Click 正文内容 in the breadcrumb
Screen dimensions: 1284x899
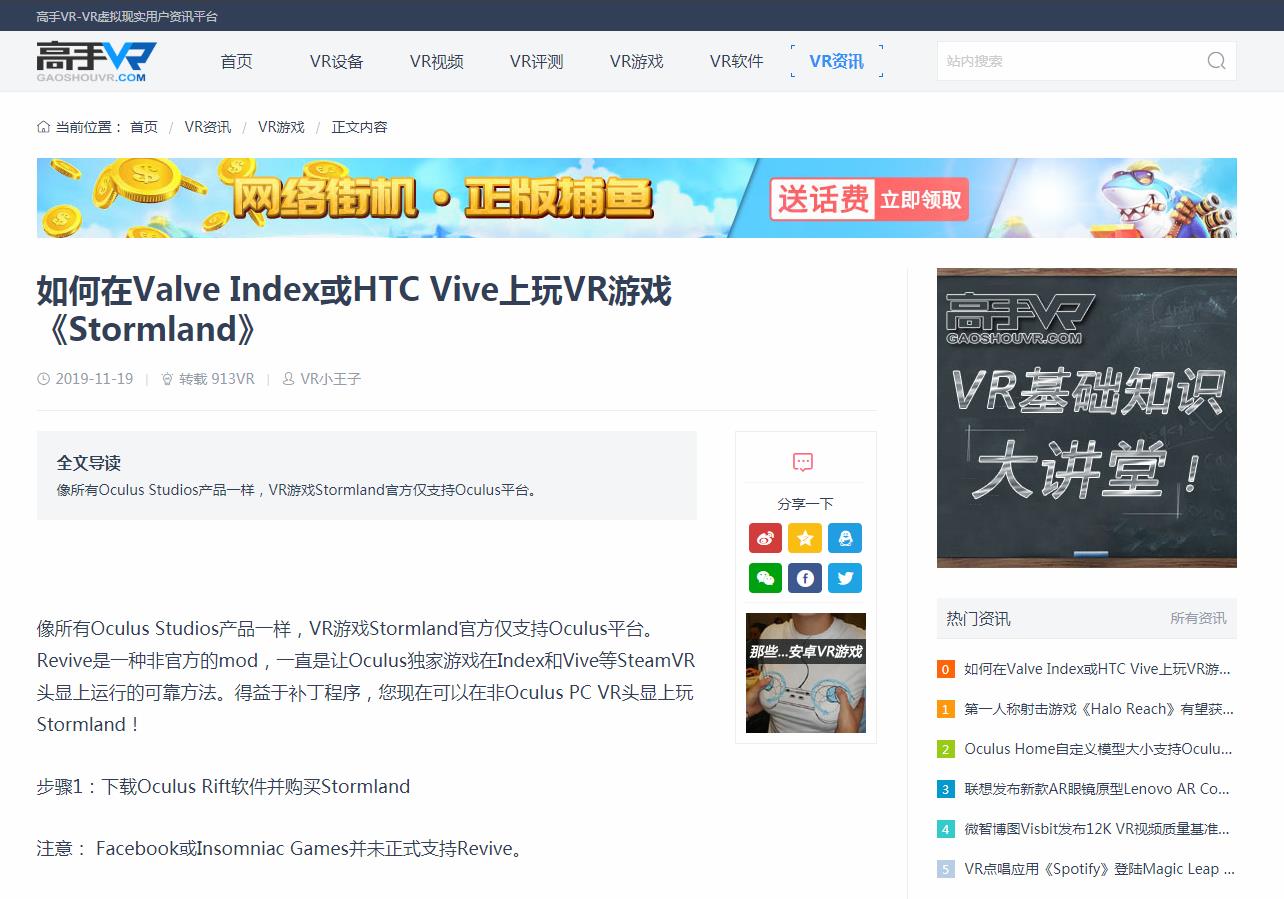pos(359,127)
